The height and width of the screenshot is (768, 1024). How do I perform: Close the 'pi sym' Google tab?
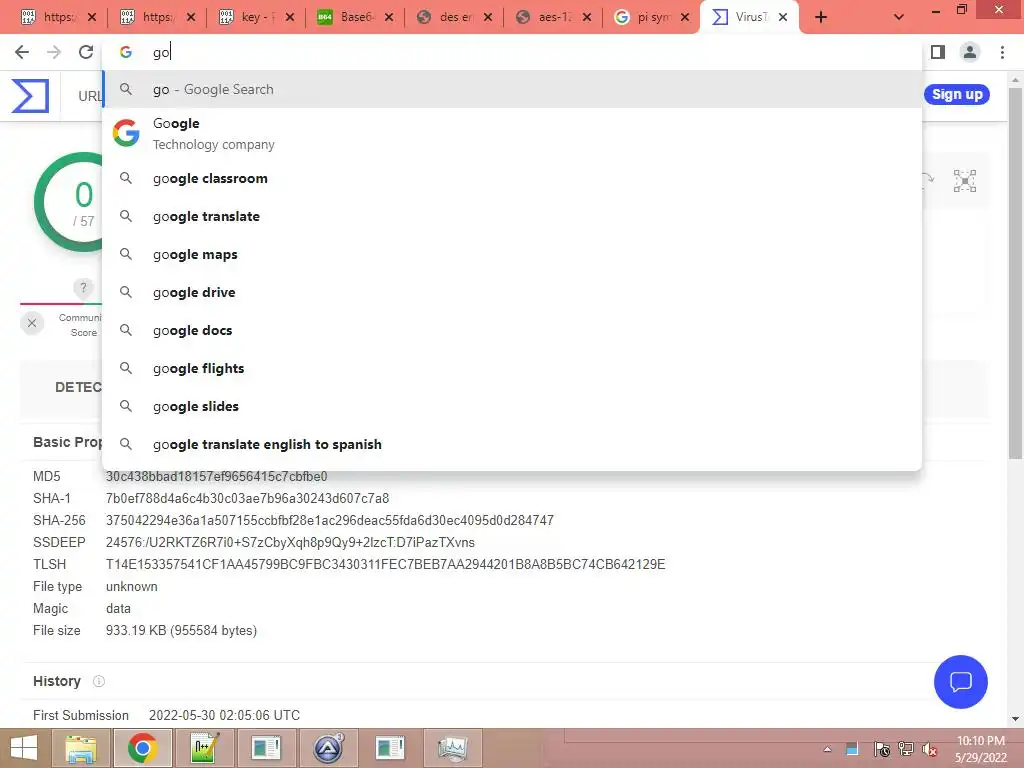pos(685,18)
